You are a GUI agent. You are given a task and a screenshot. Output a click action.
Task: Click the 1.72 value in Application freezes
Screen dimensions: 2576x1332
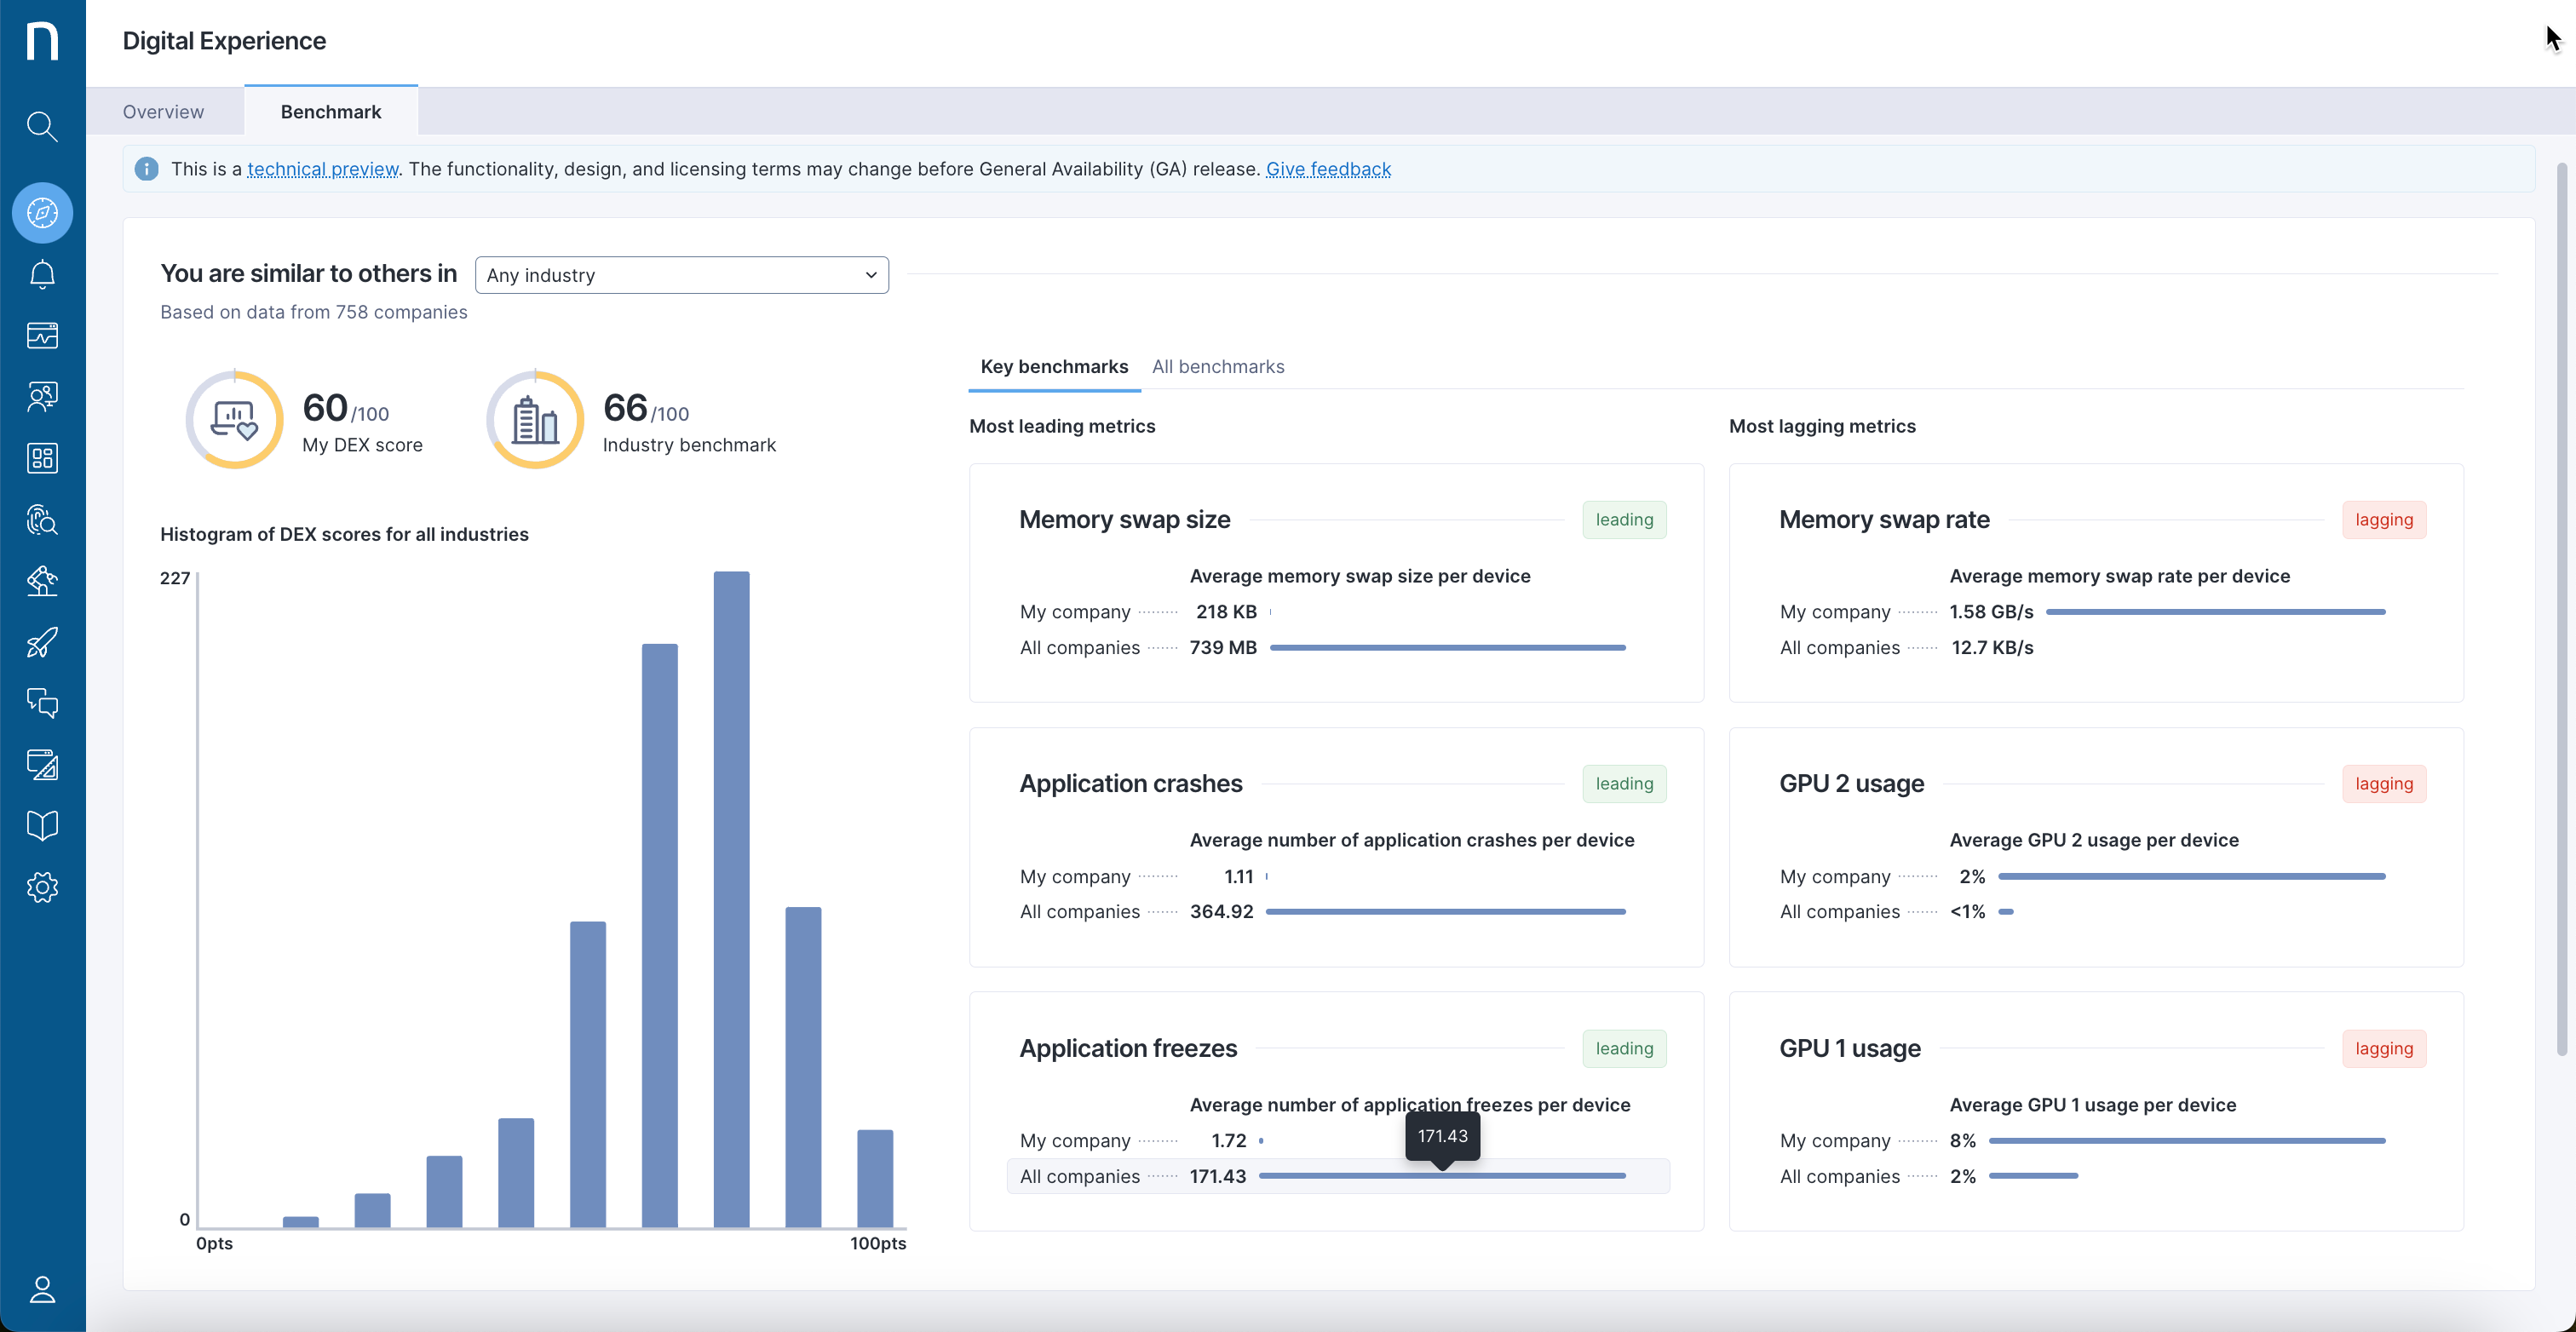1229,1140
